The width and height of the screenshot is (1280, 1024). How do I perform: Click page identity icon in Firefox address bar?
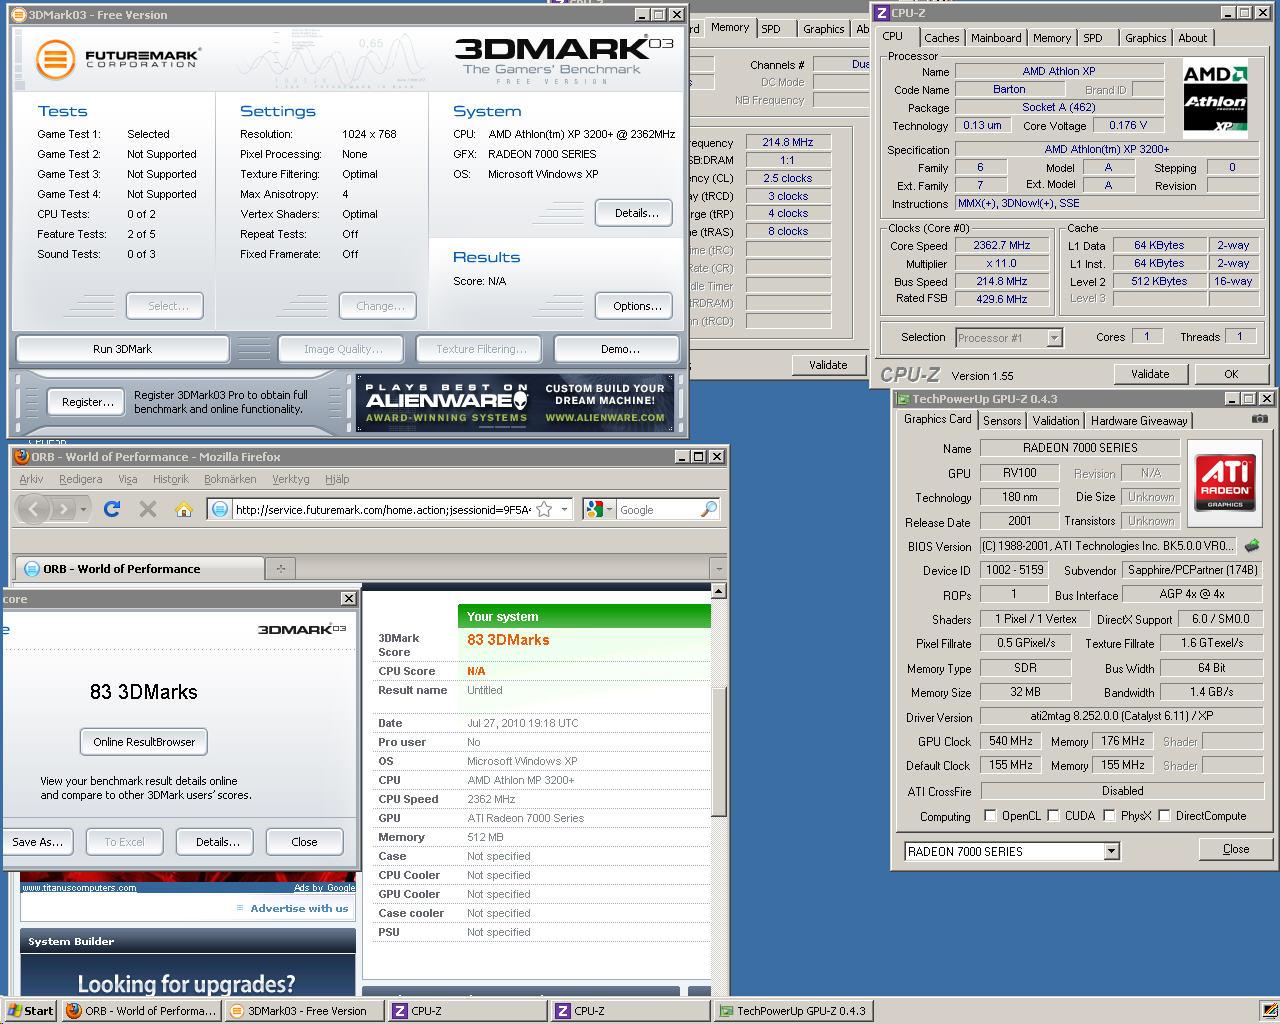pos(221,509)
